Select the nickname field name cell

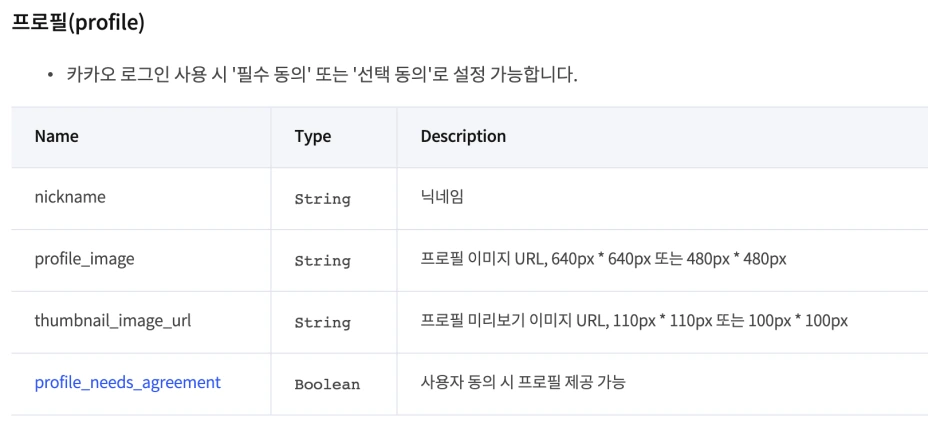(x=70, y=198)
